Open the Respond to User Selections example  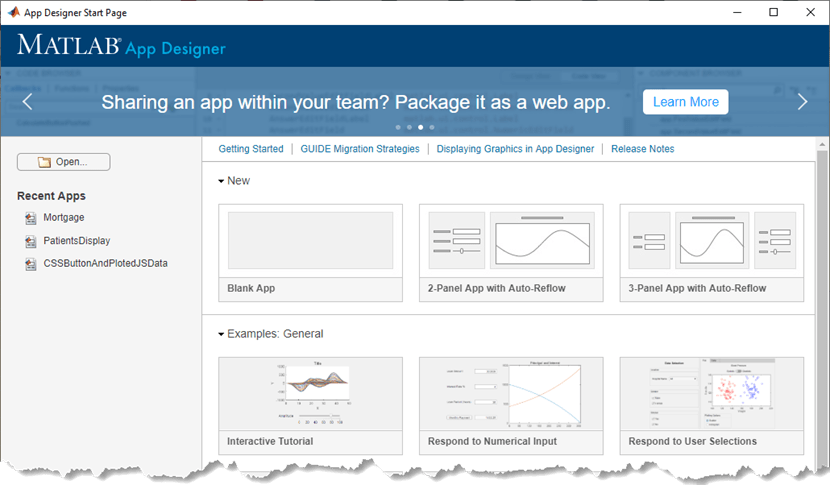point(711,406)
